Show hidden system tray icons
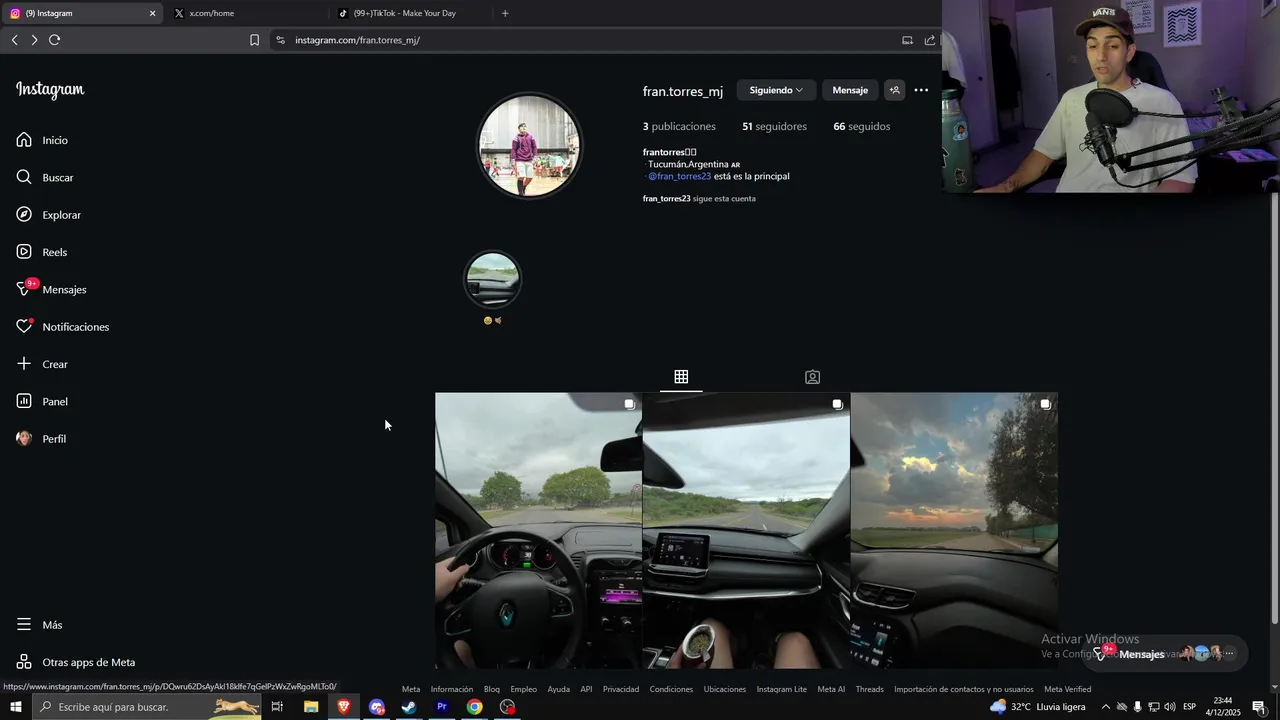1280x720 pixels. click(x=1105, y=707)
